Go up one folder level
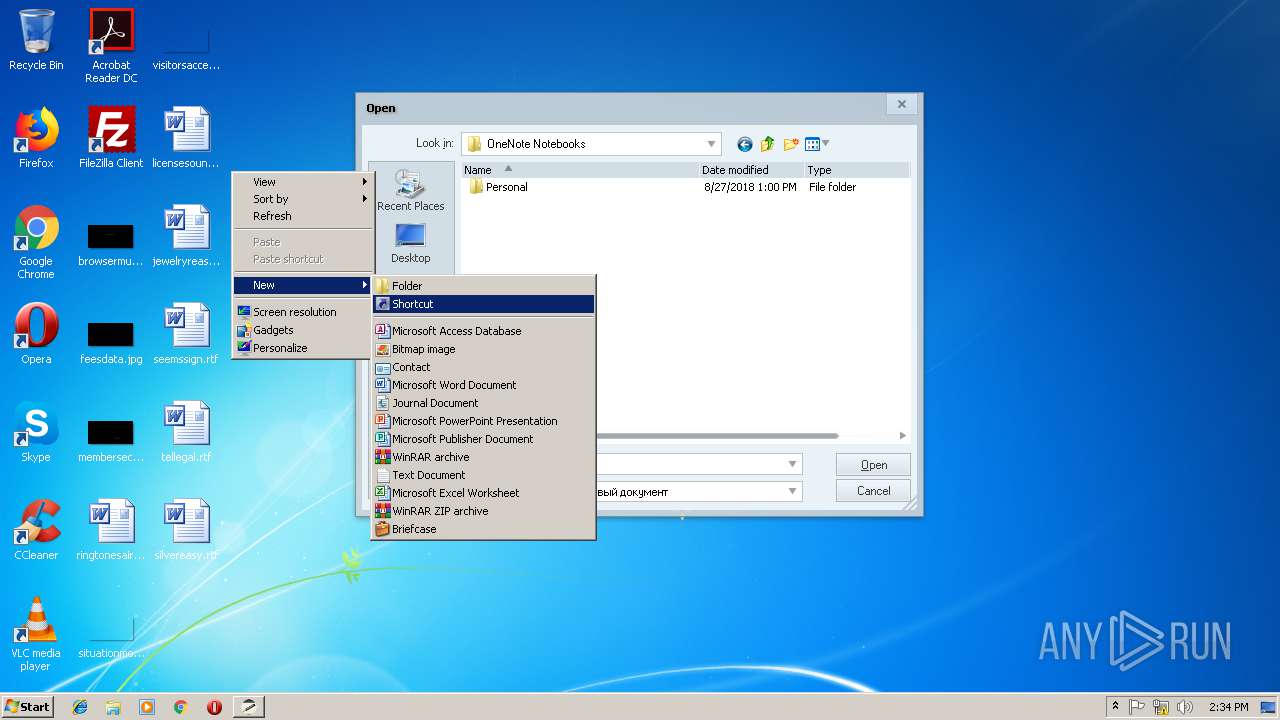This screenshot has height=720, width=1280. tap(768, 144)
